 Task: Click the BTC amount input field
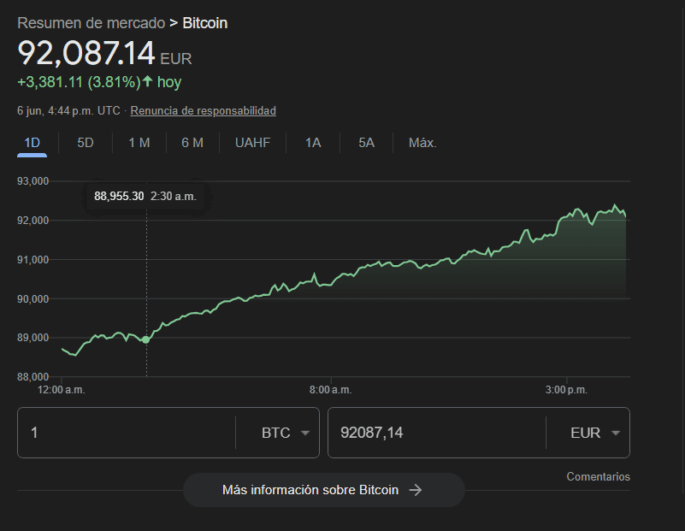pyautogui.click(x=125, y=433)
